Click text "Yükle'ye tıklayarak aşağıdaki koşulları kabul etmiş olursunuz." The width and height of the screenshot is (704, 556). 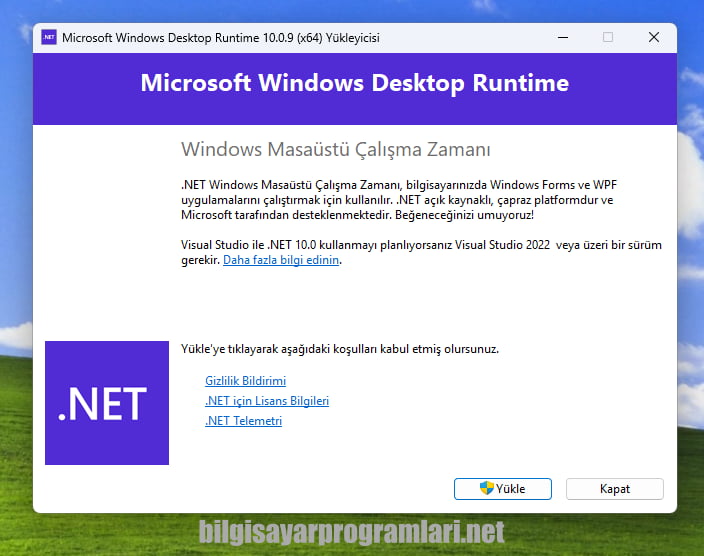click(x=340, y=349)
